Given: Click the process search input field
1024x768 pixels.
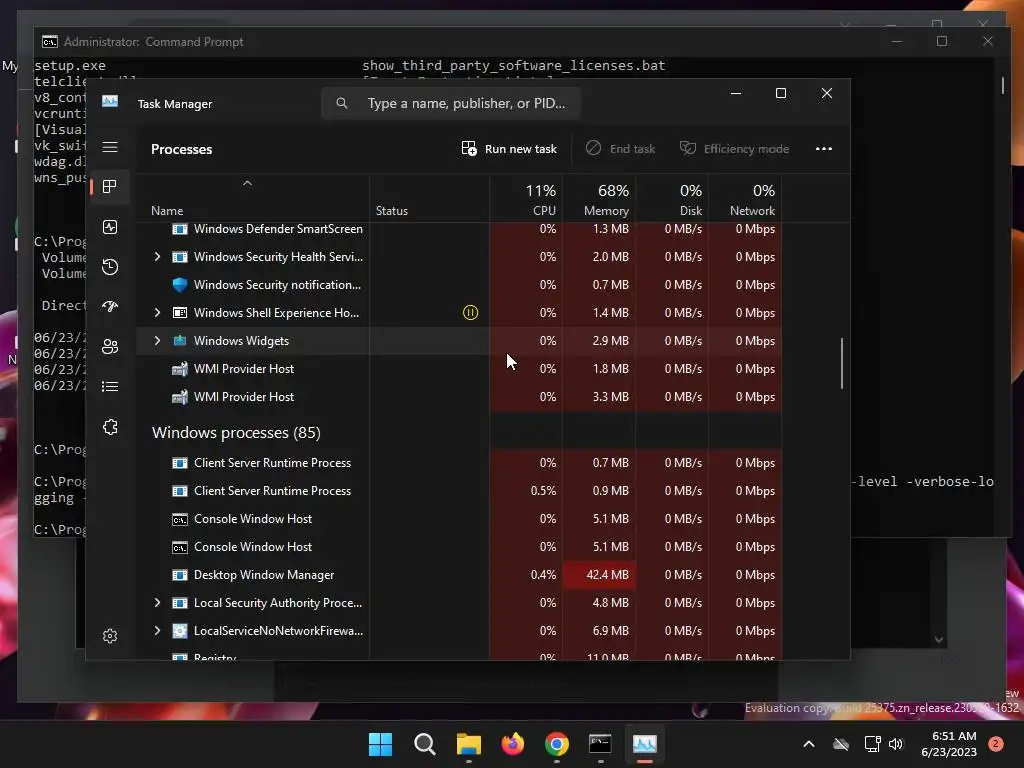Looking at the screenshot, I should point(451,103).
